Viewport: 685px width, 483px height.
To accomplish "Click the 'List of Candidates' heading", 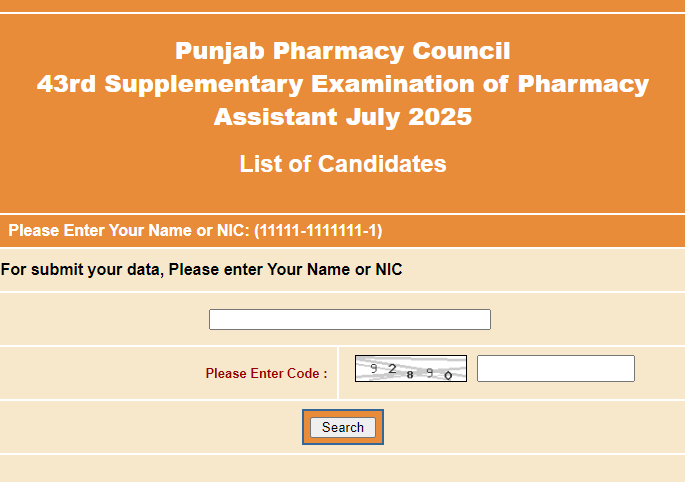I will [x=343, y=164].
